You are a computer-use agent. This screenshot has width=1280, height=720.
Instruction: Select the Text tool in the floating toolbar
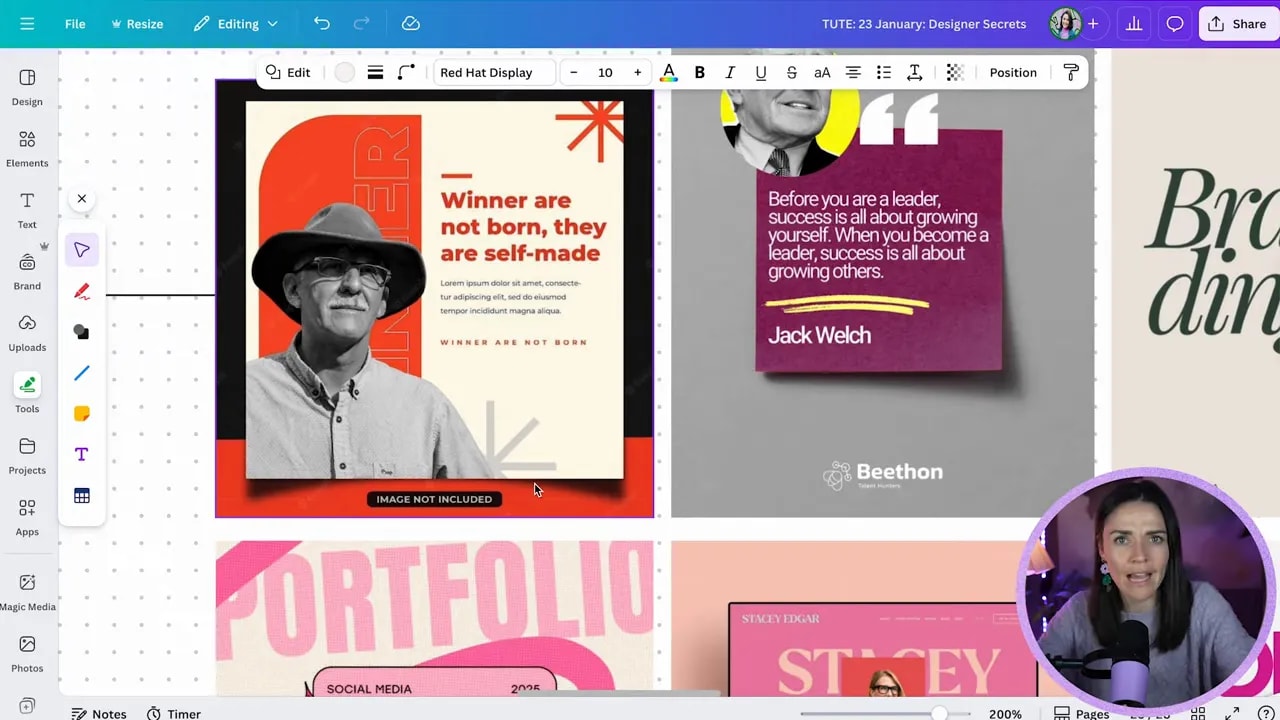point(81,453)
